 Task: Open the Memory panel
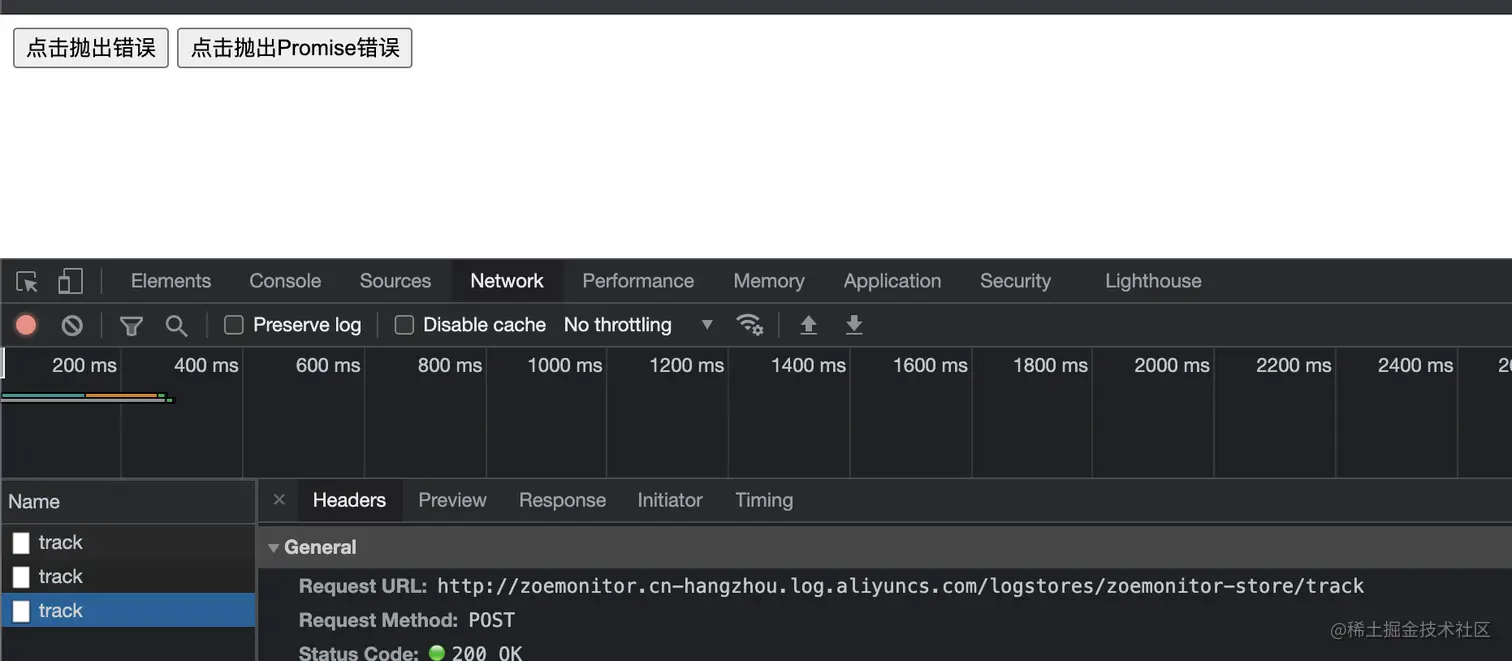point(769,281)
